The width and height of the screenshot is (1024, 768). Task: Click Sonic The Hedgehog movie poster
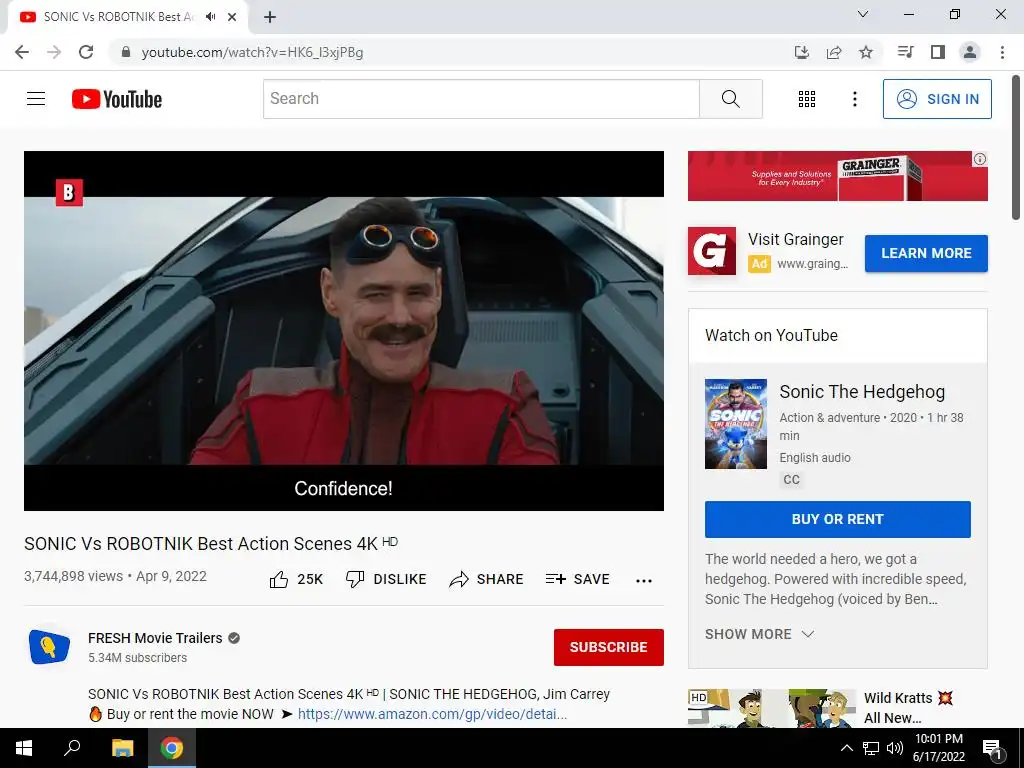tap(736, 424)
